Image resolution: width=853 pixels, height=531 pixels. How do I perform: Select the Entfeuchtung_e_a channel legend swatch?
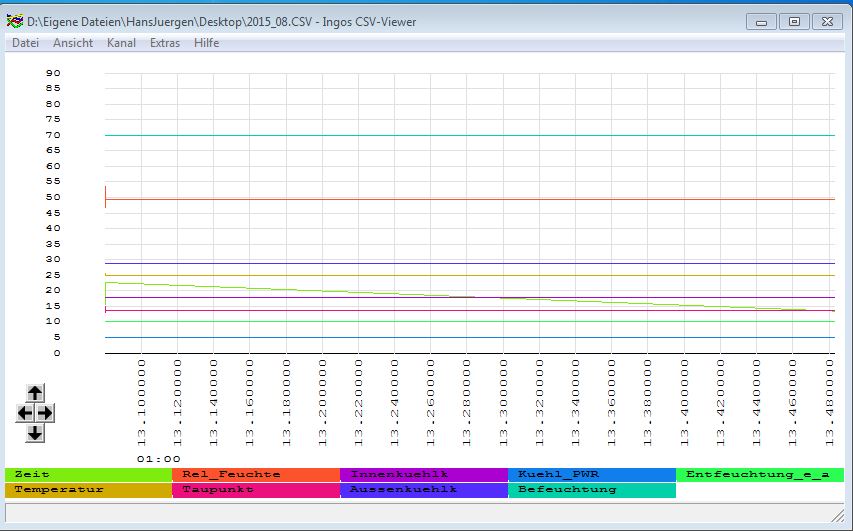pos(760,474)
